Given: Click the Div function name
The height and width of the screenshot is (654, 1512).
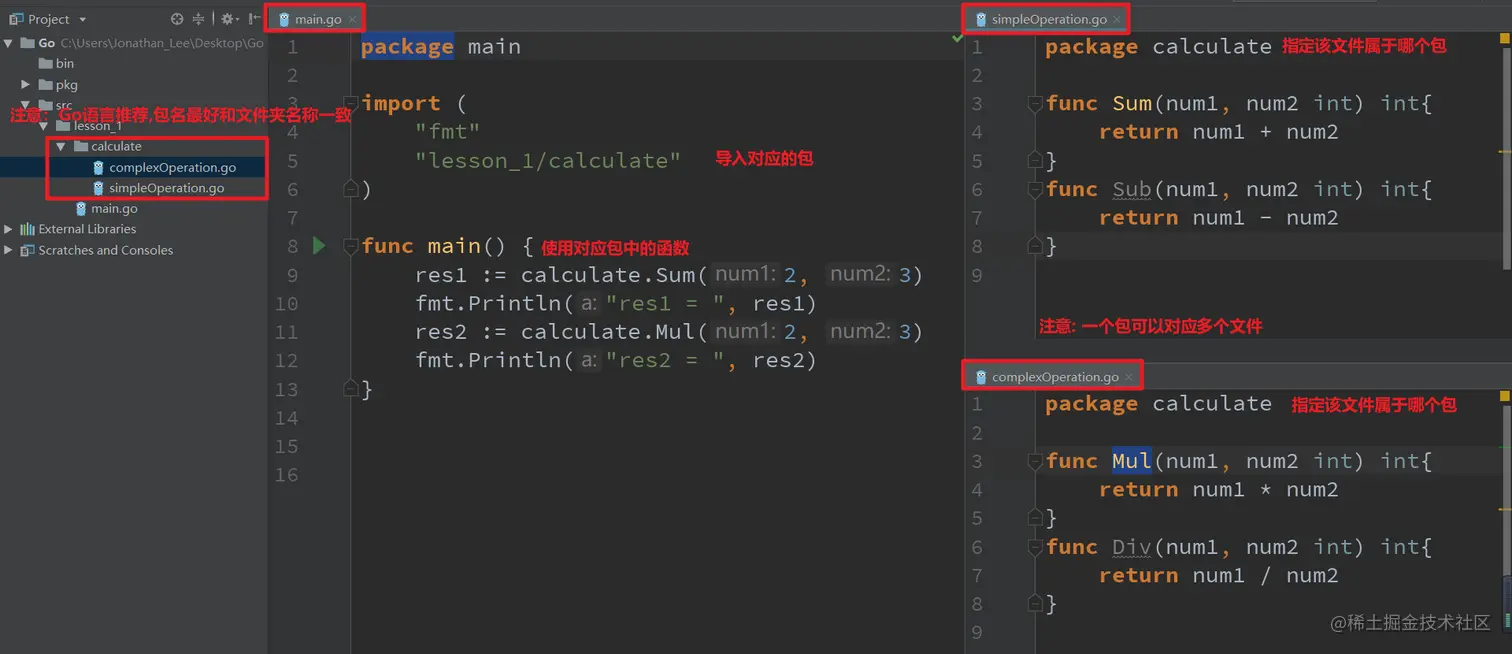Looking at the screenshot, I should pos(1132,547).
